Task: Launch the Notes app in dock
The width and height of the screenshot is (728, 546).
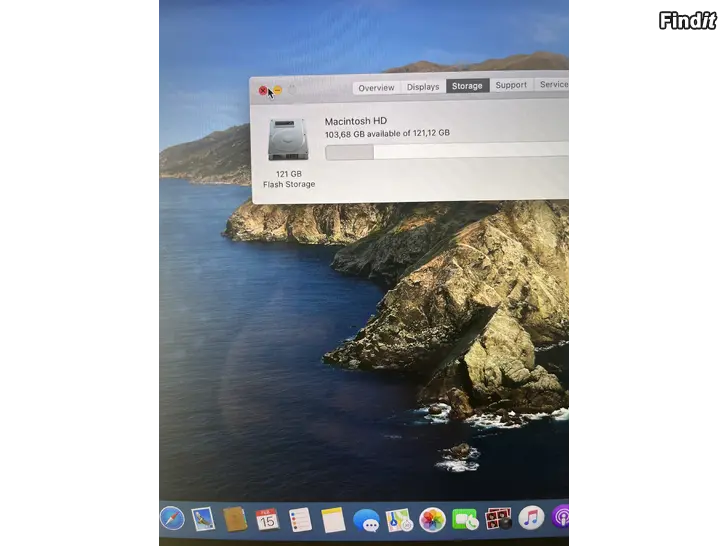Action: [x=333, y=519]
